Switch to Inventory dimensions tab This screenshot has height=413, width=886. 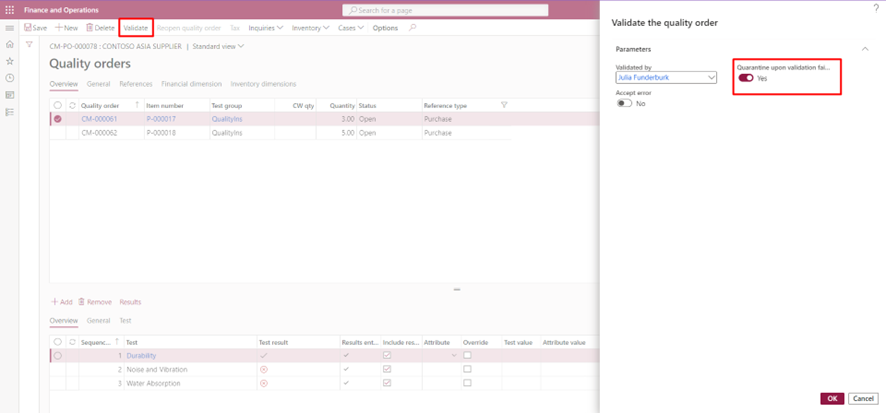point(263,84)
